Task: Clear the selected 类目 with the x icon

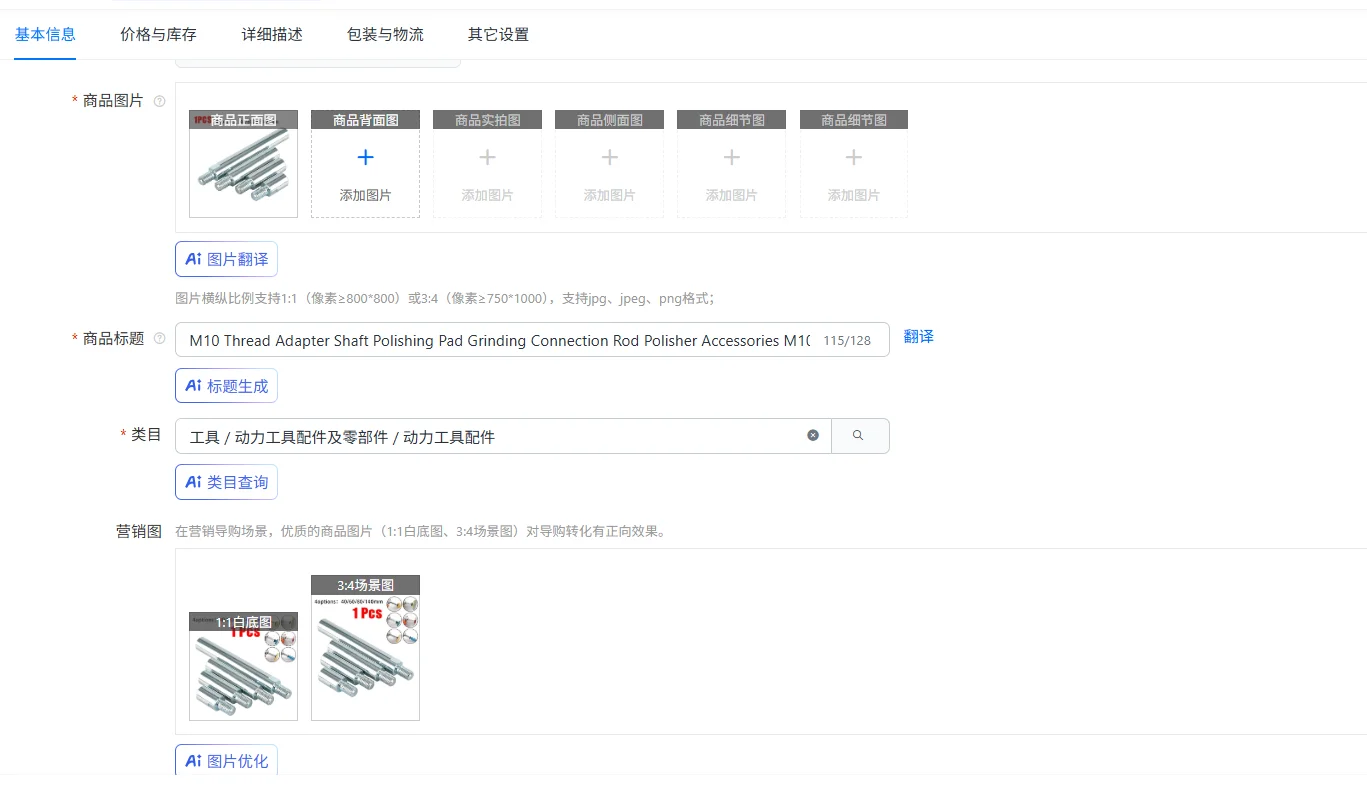Action: tap(813, 435)
